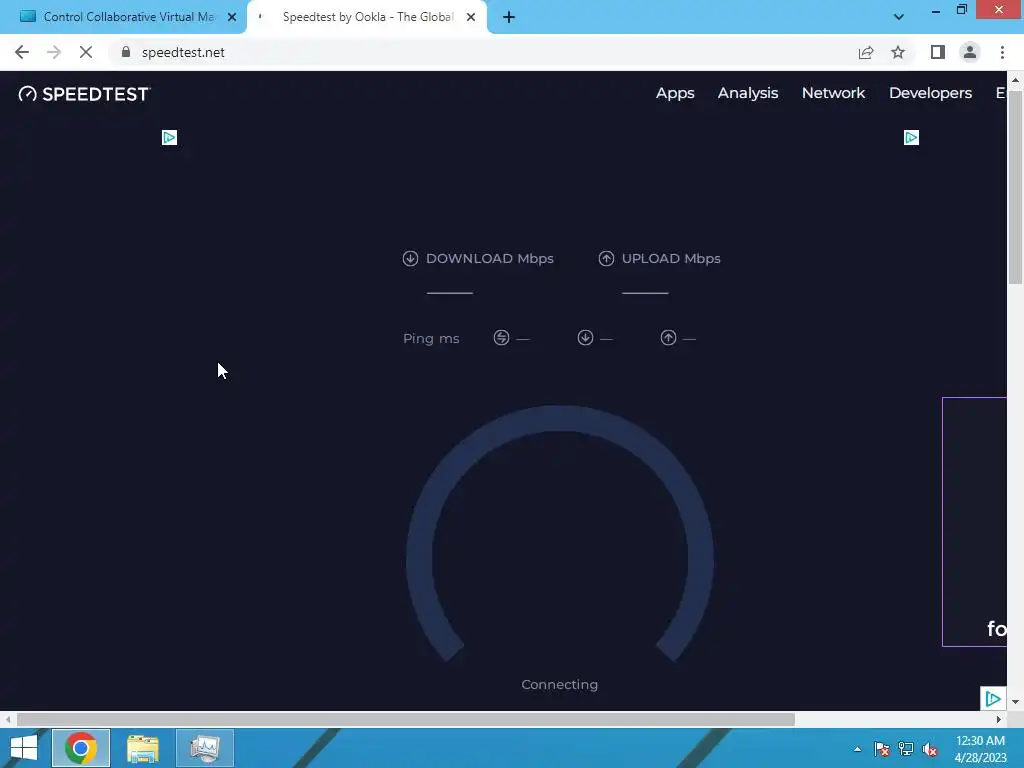Open the Windows Start menu
The width and height of the screenshot is (1024, 768).
(24, 748)
